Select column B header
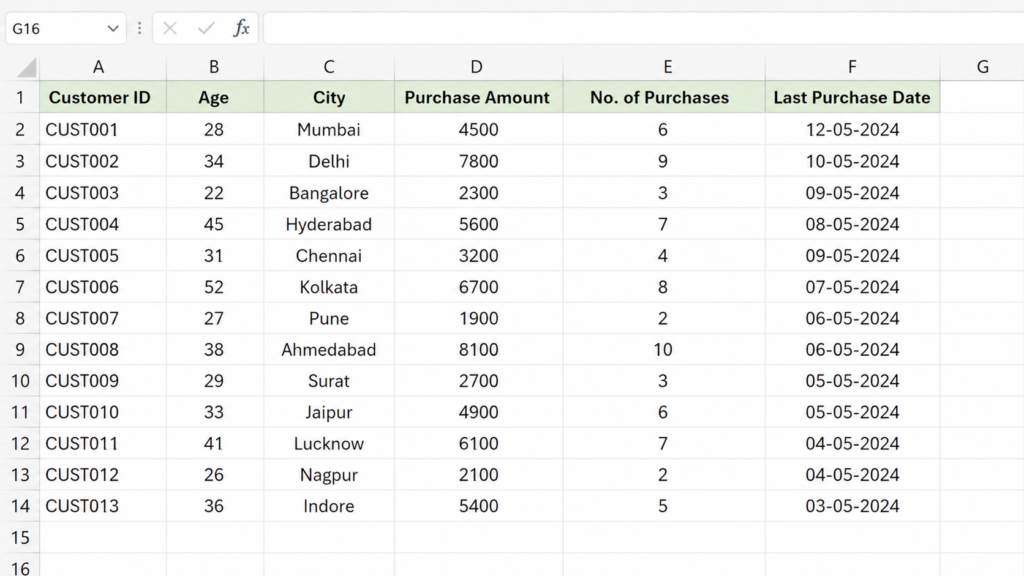This screenshot has height=576, width=1024. [x=214, y=67]
